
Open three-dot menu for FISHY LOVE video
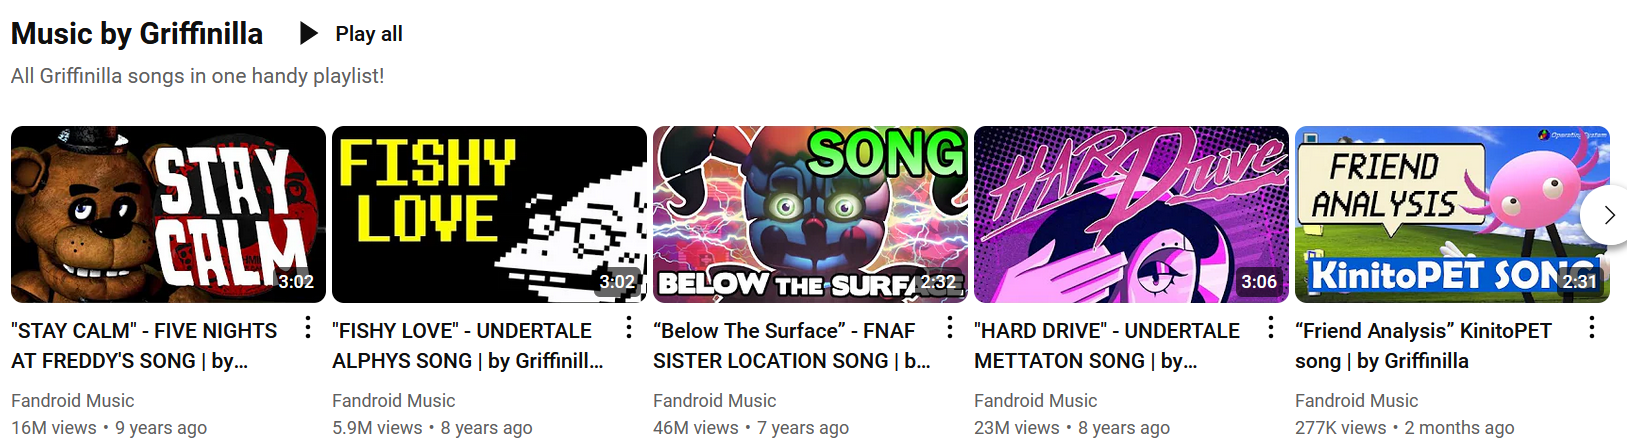click(629, 327)
